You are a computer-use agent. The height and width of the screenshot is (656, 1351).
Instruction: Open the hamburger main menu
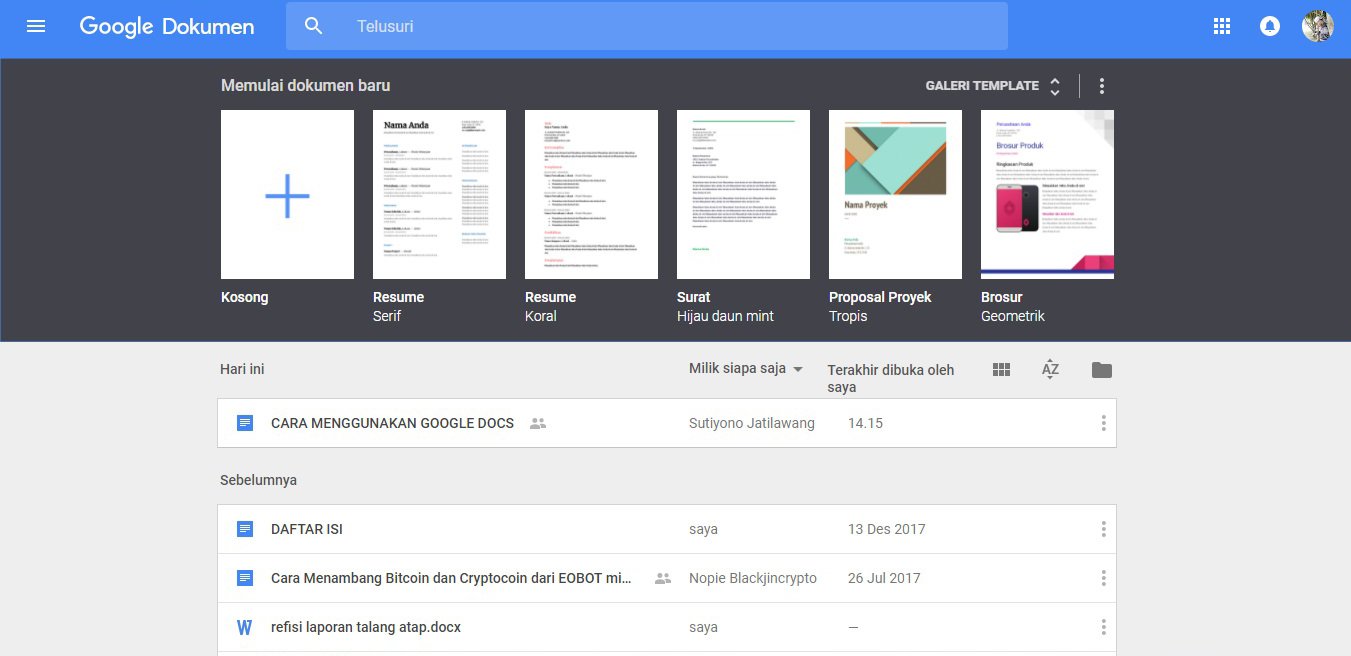[x=36, y=26]
